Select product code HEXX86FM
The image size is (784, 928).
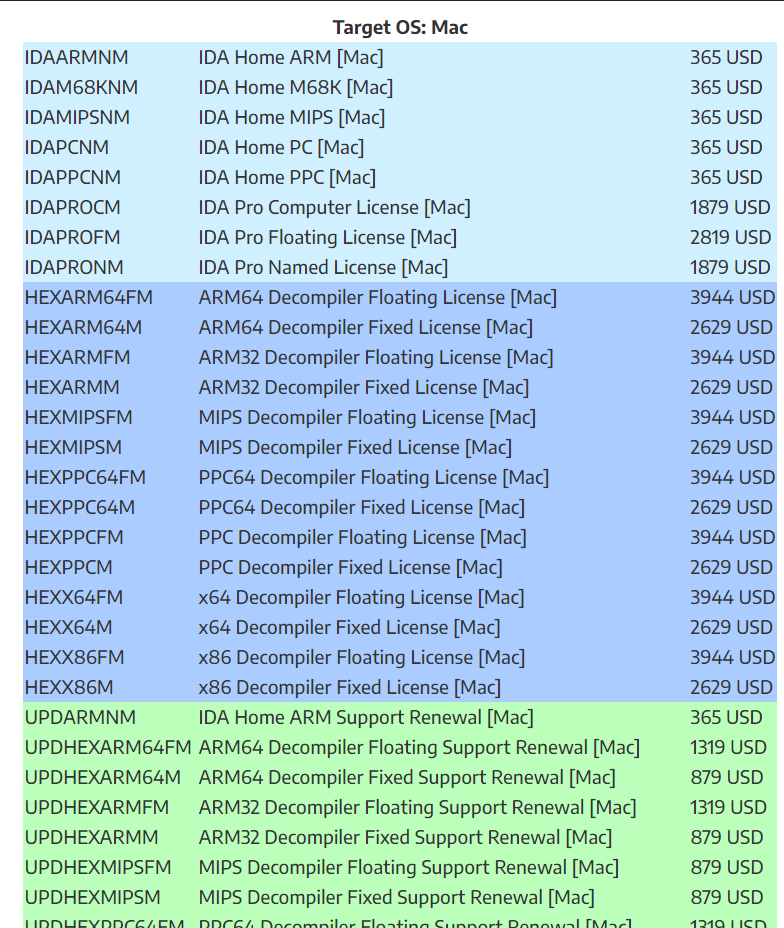click(75, 657)
